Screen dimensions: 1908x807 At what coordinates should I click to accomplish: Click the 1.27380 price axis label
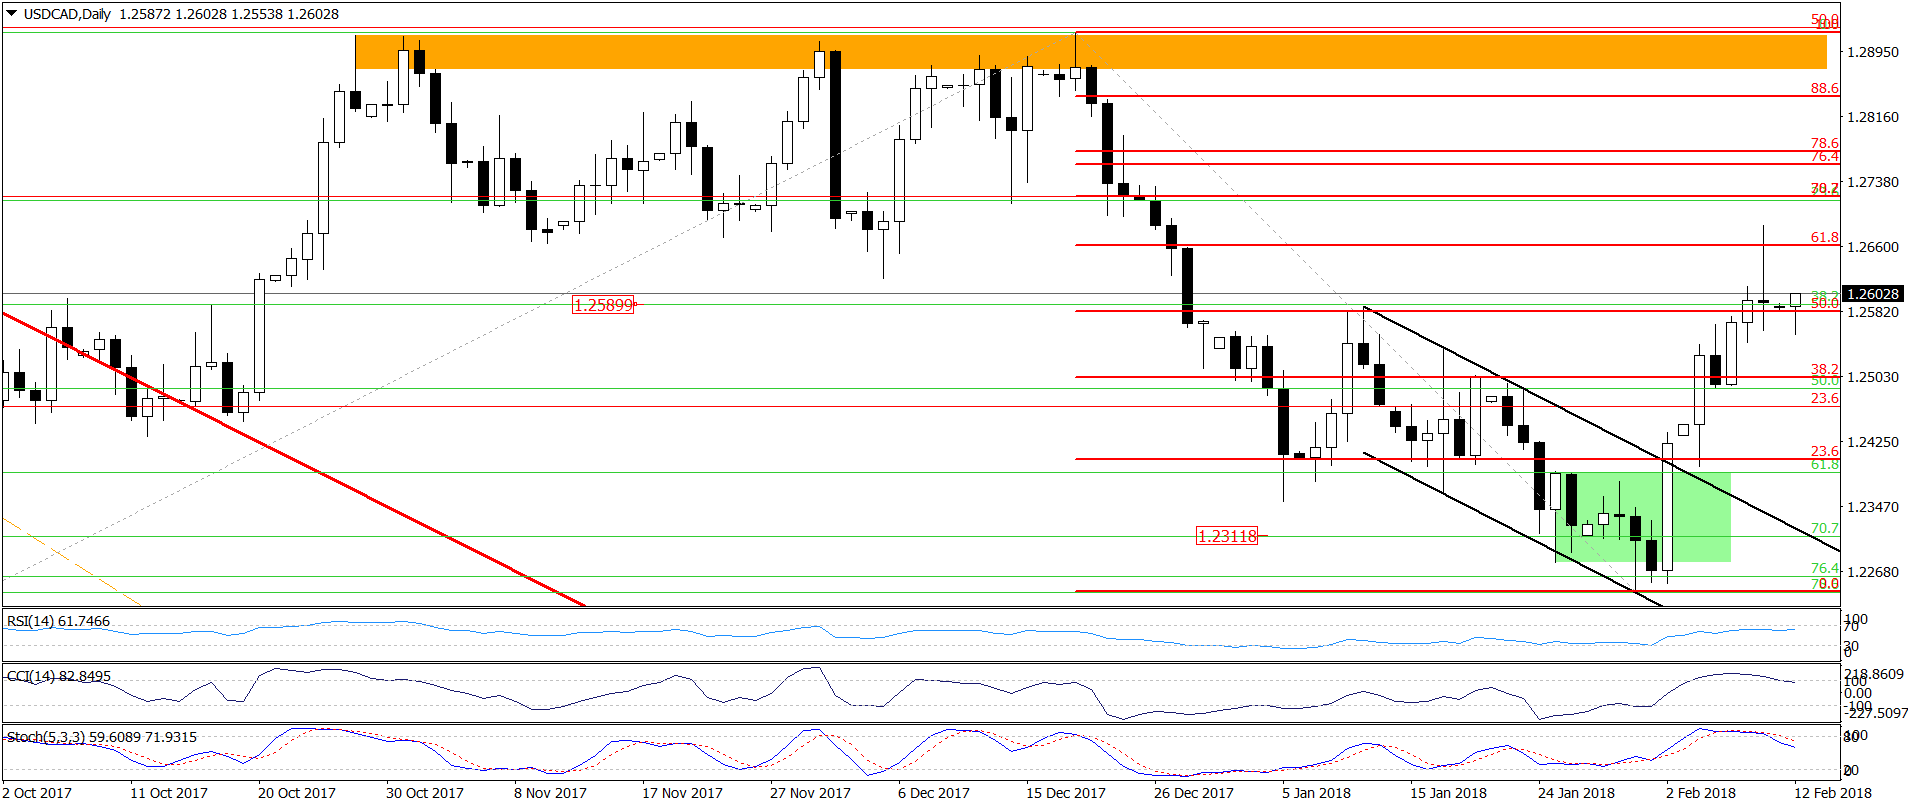click(1873, 182)
